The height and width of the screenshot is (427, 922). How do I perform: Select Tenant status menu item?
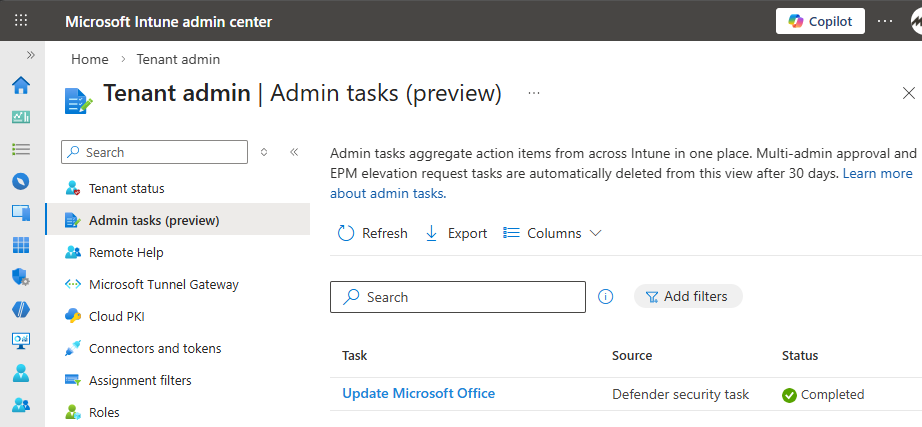tap(126, 188)
